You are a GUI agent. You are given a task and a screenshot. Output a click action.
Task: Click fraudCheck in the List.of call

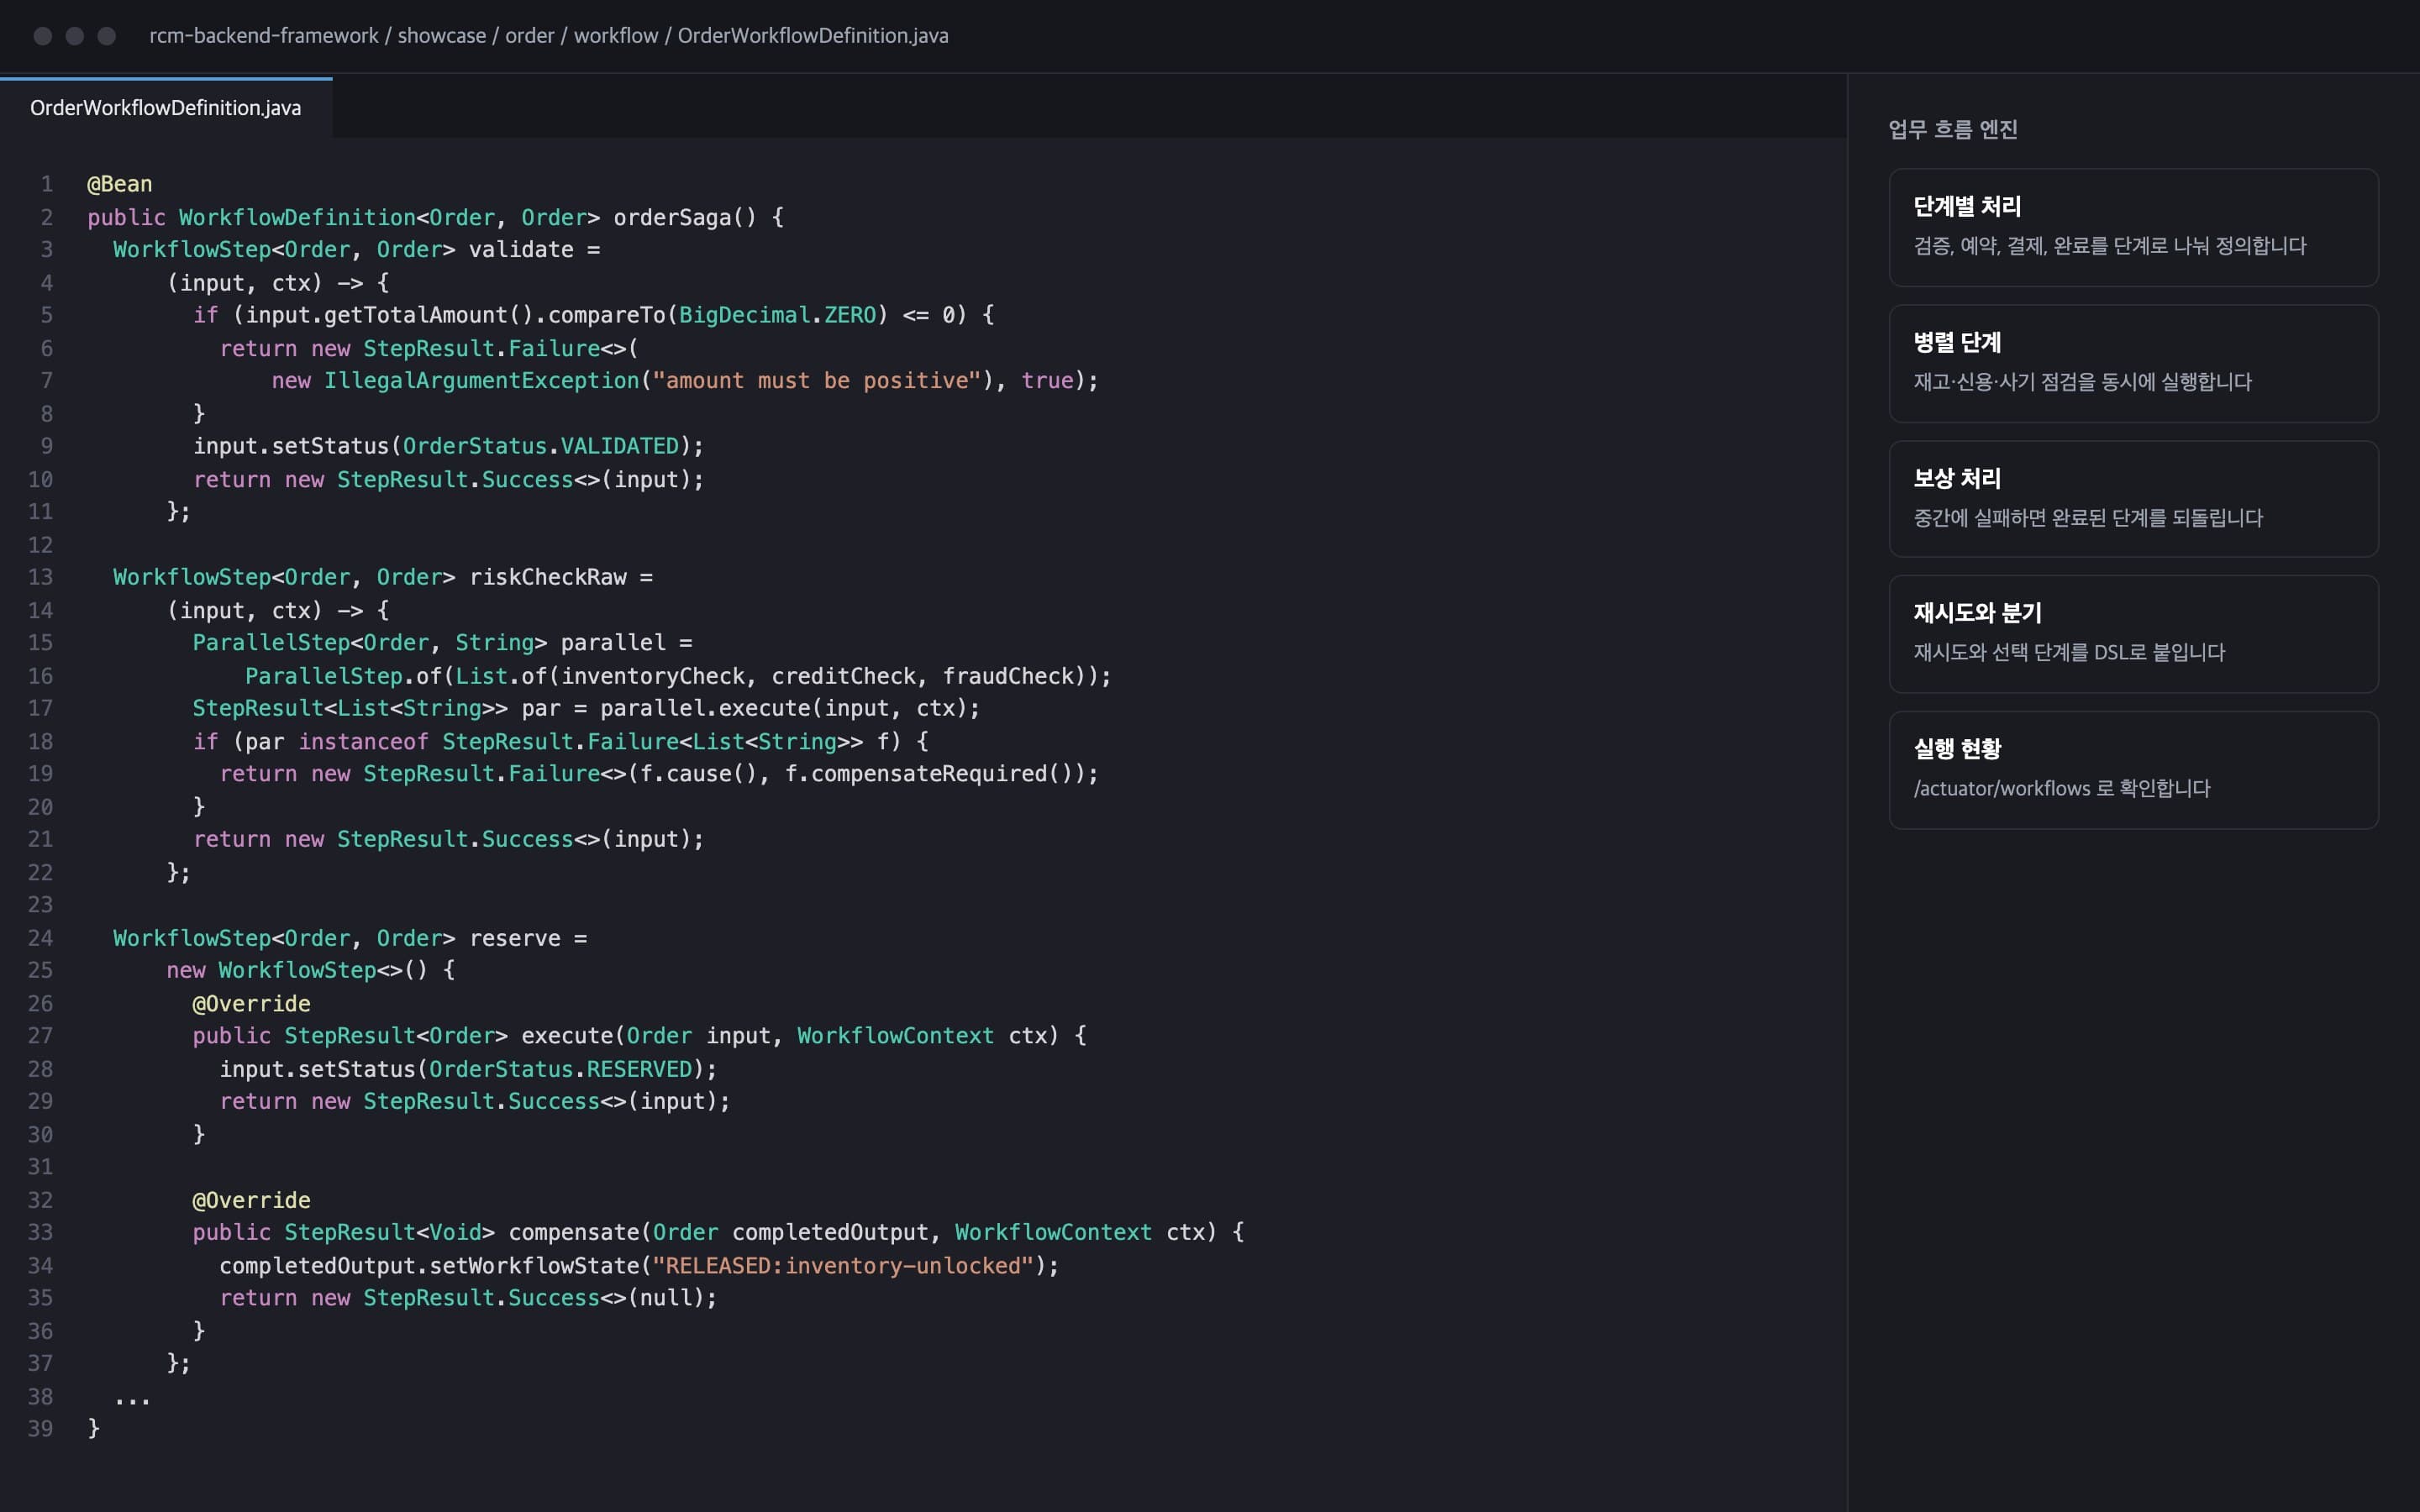[1008, 676]
